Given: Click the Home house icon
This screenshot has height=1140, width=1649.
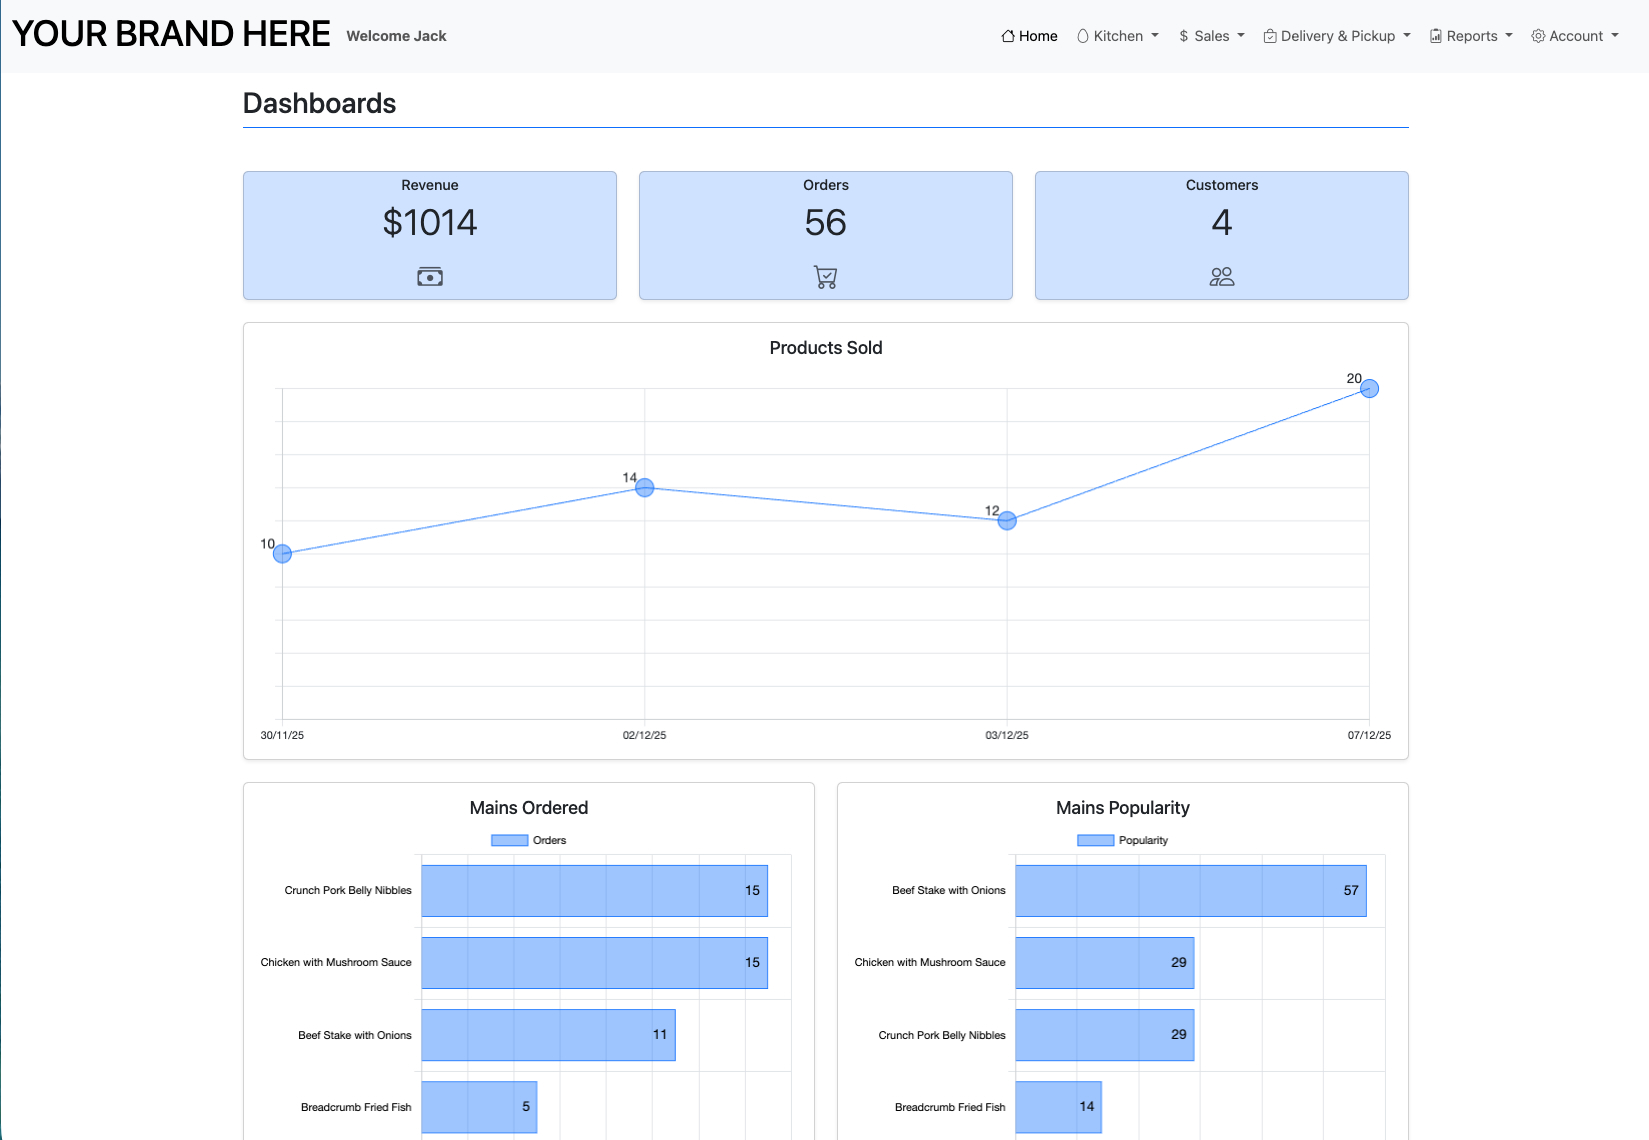Looking at the screenshot, I should 1006,35.
